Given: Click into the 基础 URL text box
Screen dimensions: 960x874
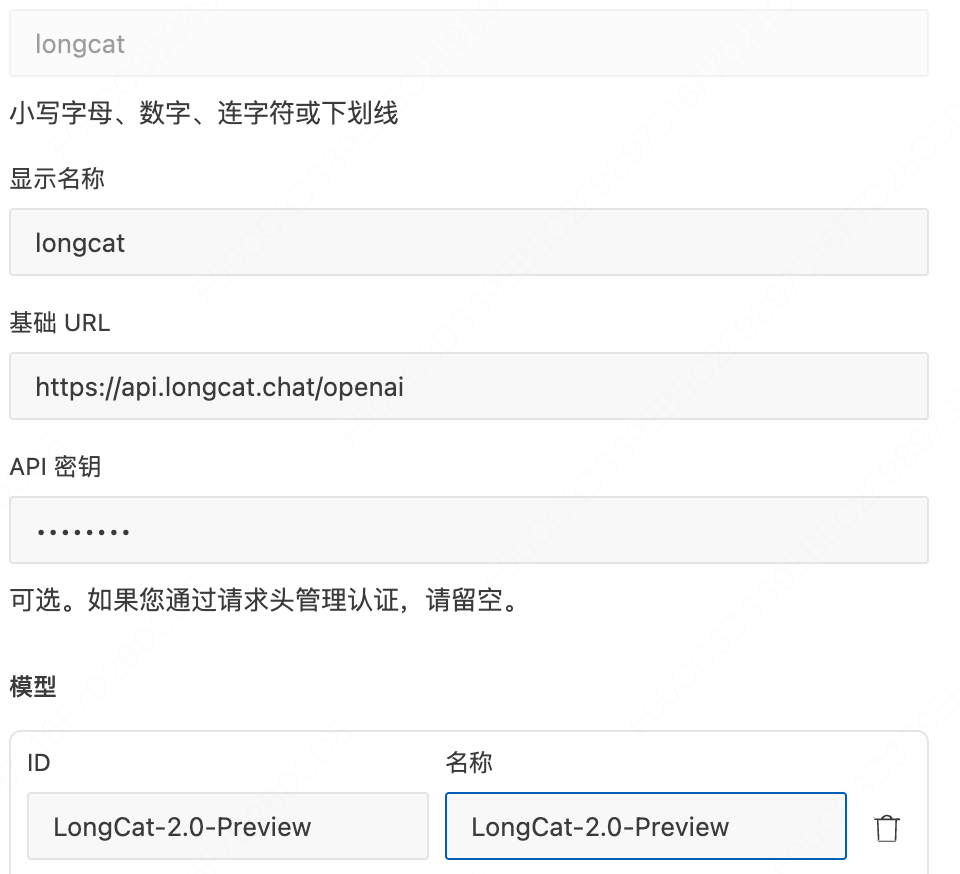Looking at the screenshot, I should pos(600,386).
